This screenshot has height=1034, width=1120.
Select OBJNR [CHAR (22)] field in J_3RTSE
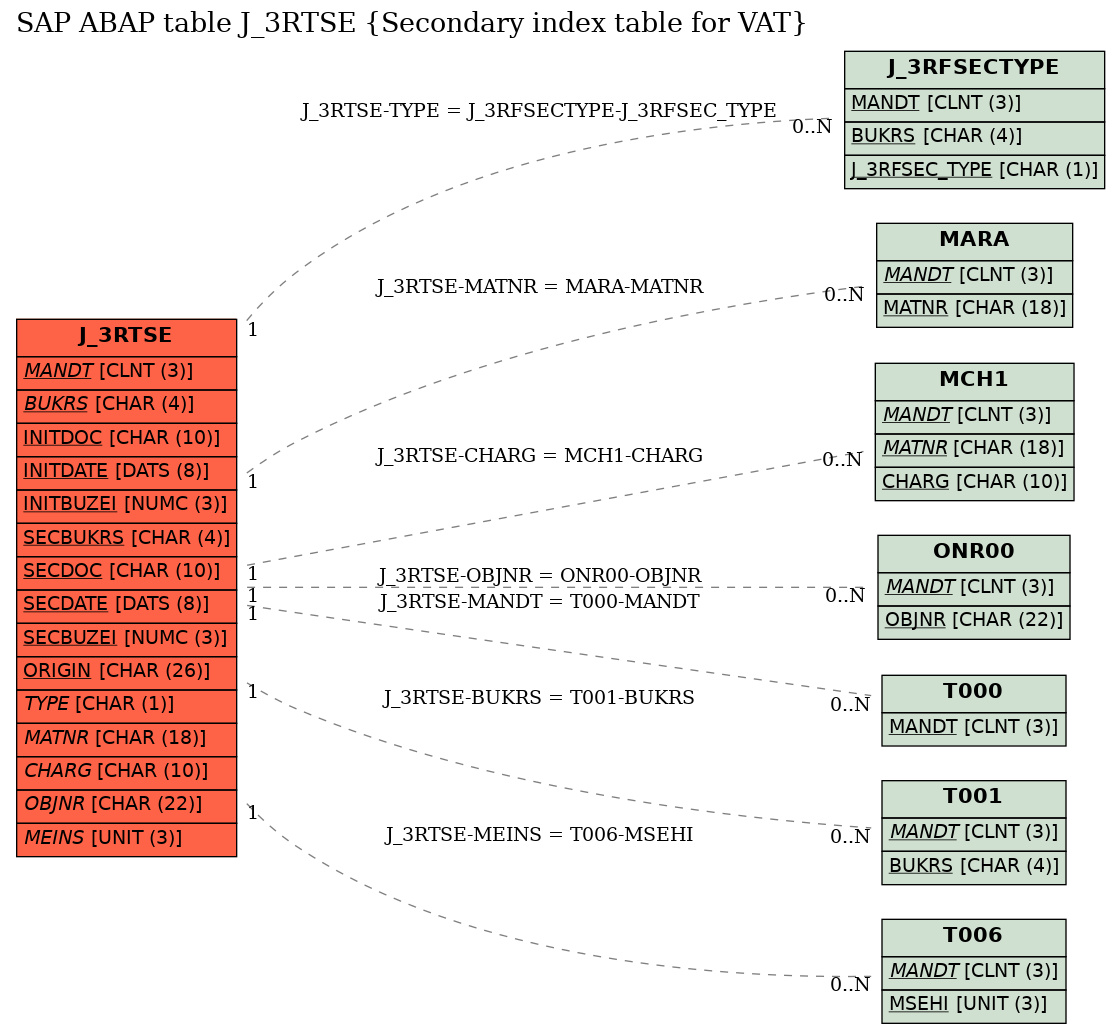tap(126, 806)
